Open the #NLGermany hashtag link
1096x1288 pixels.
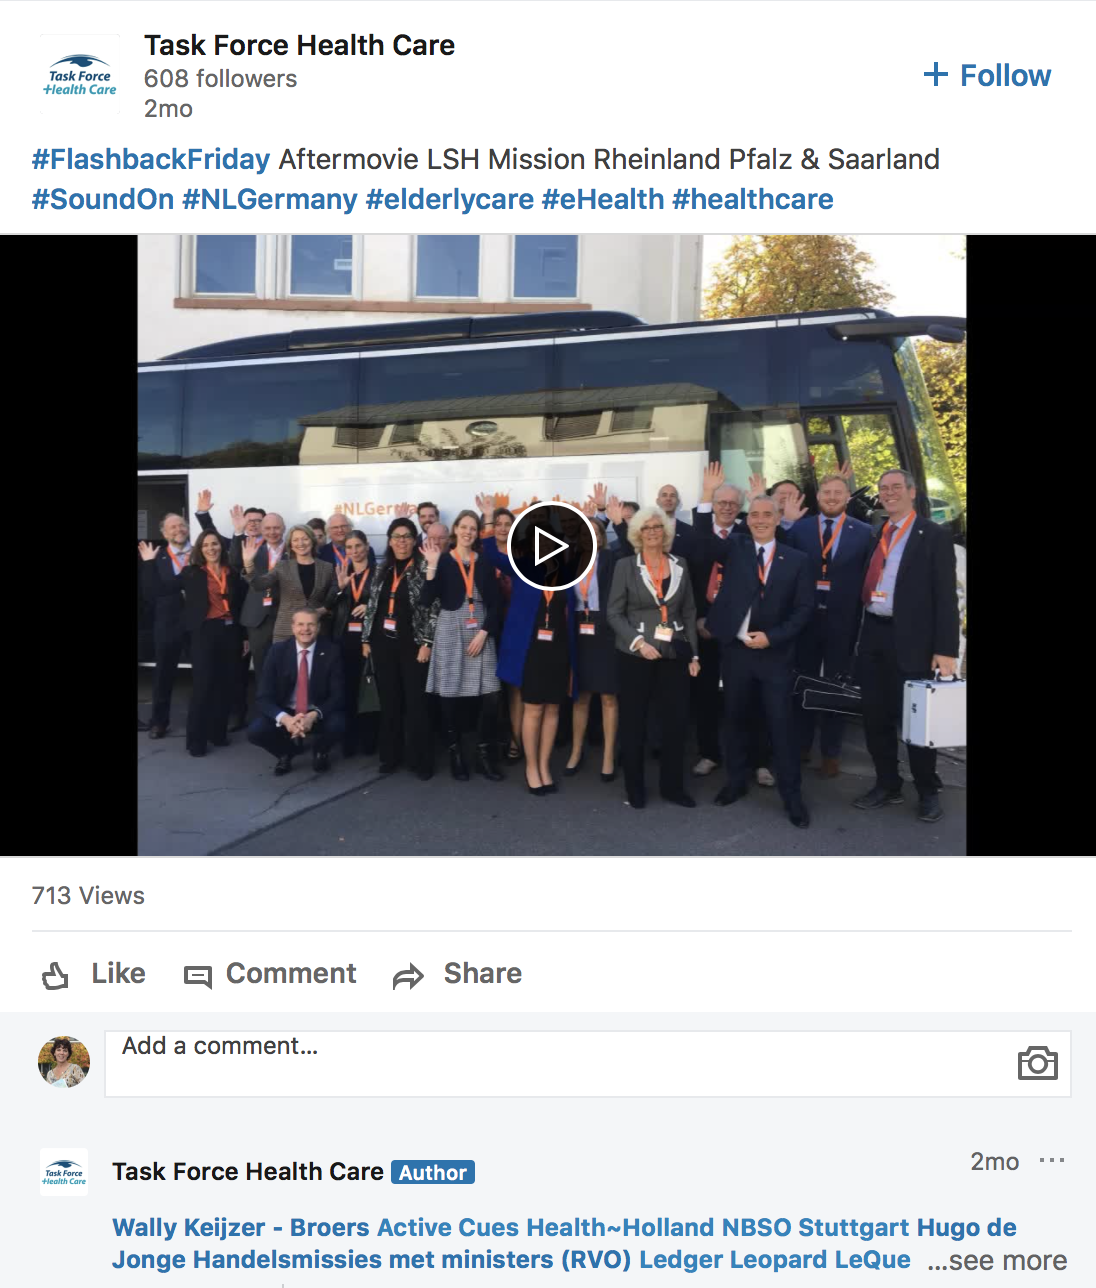pyautogui.click(x=270, y=199)
